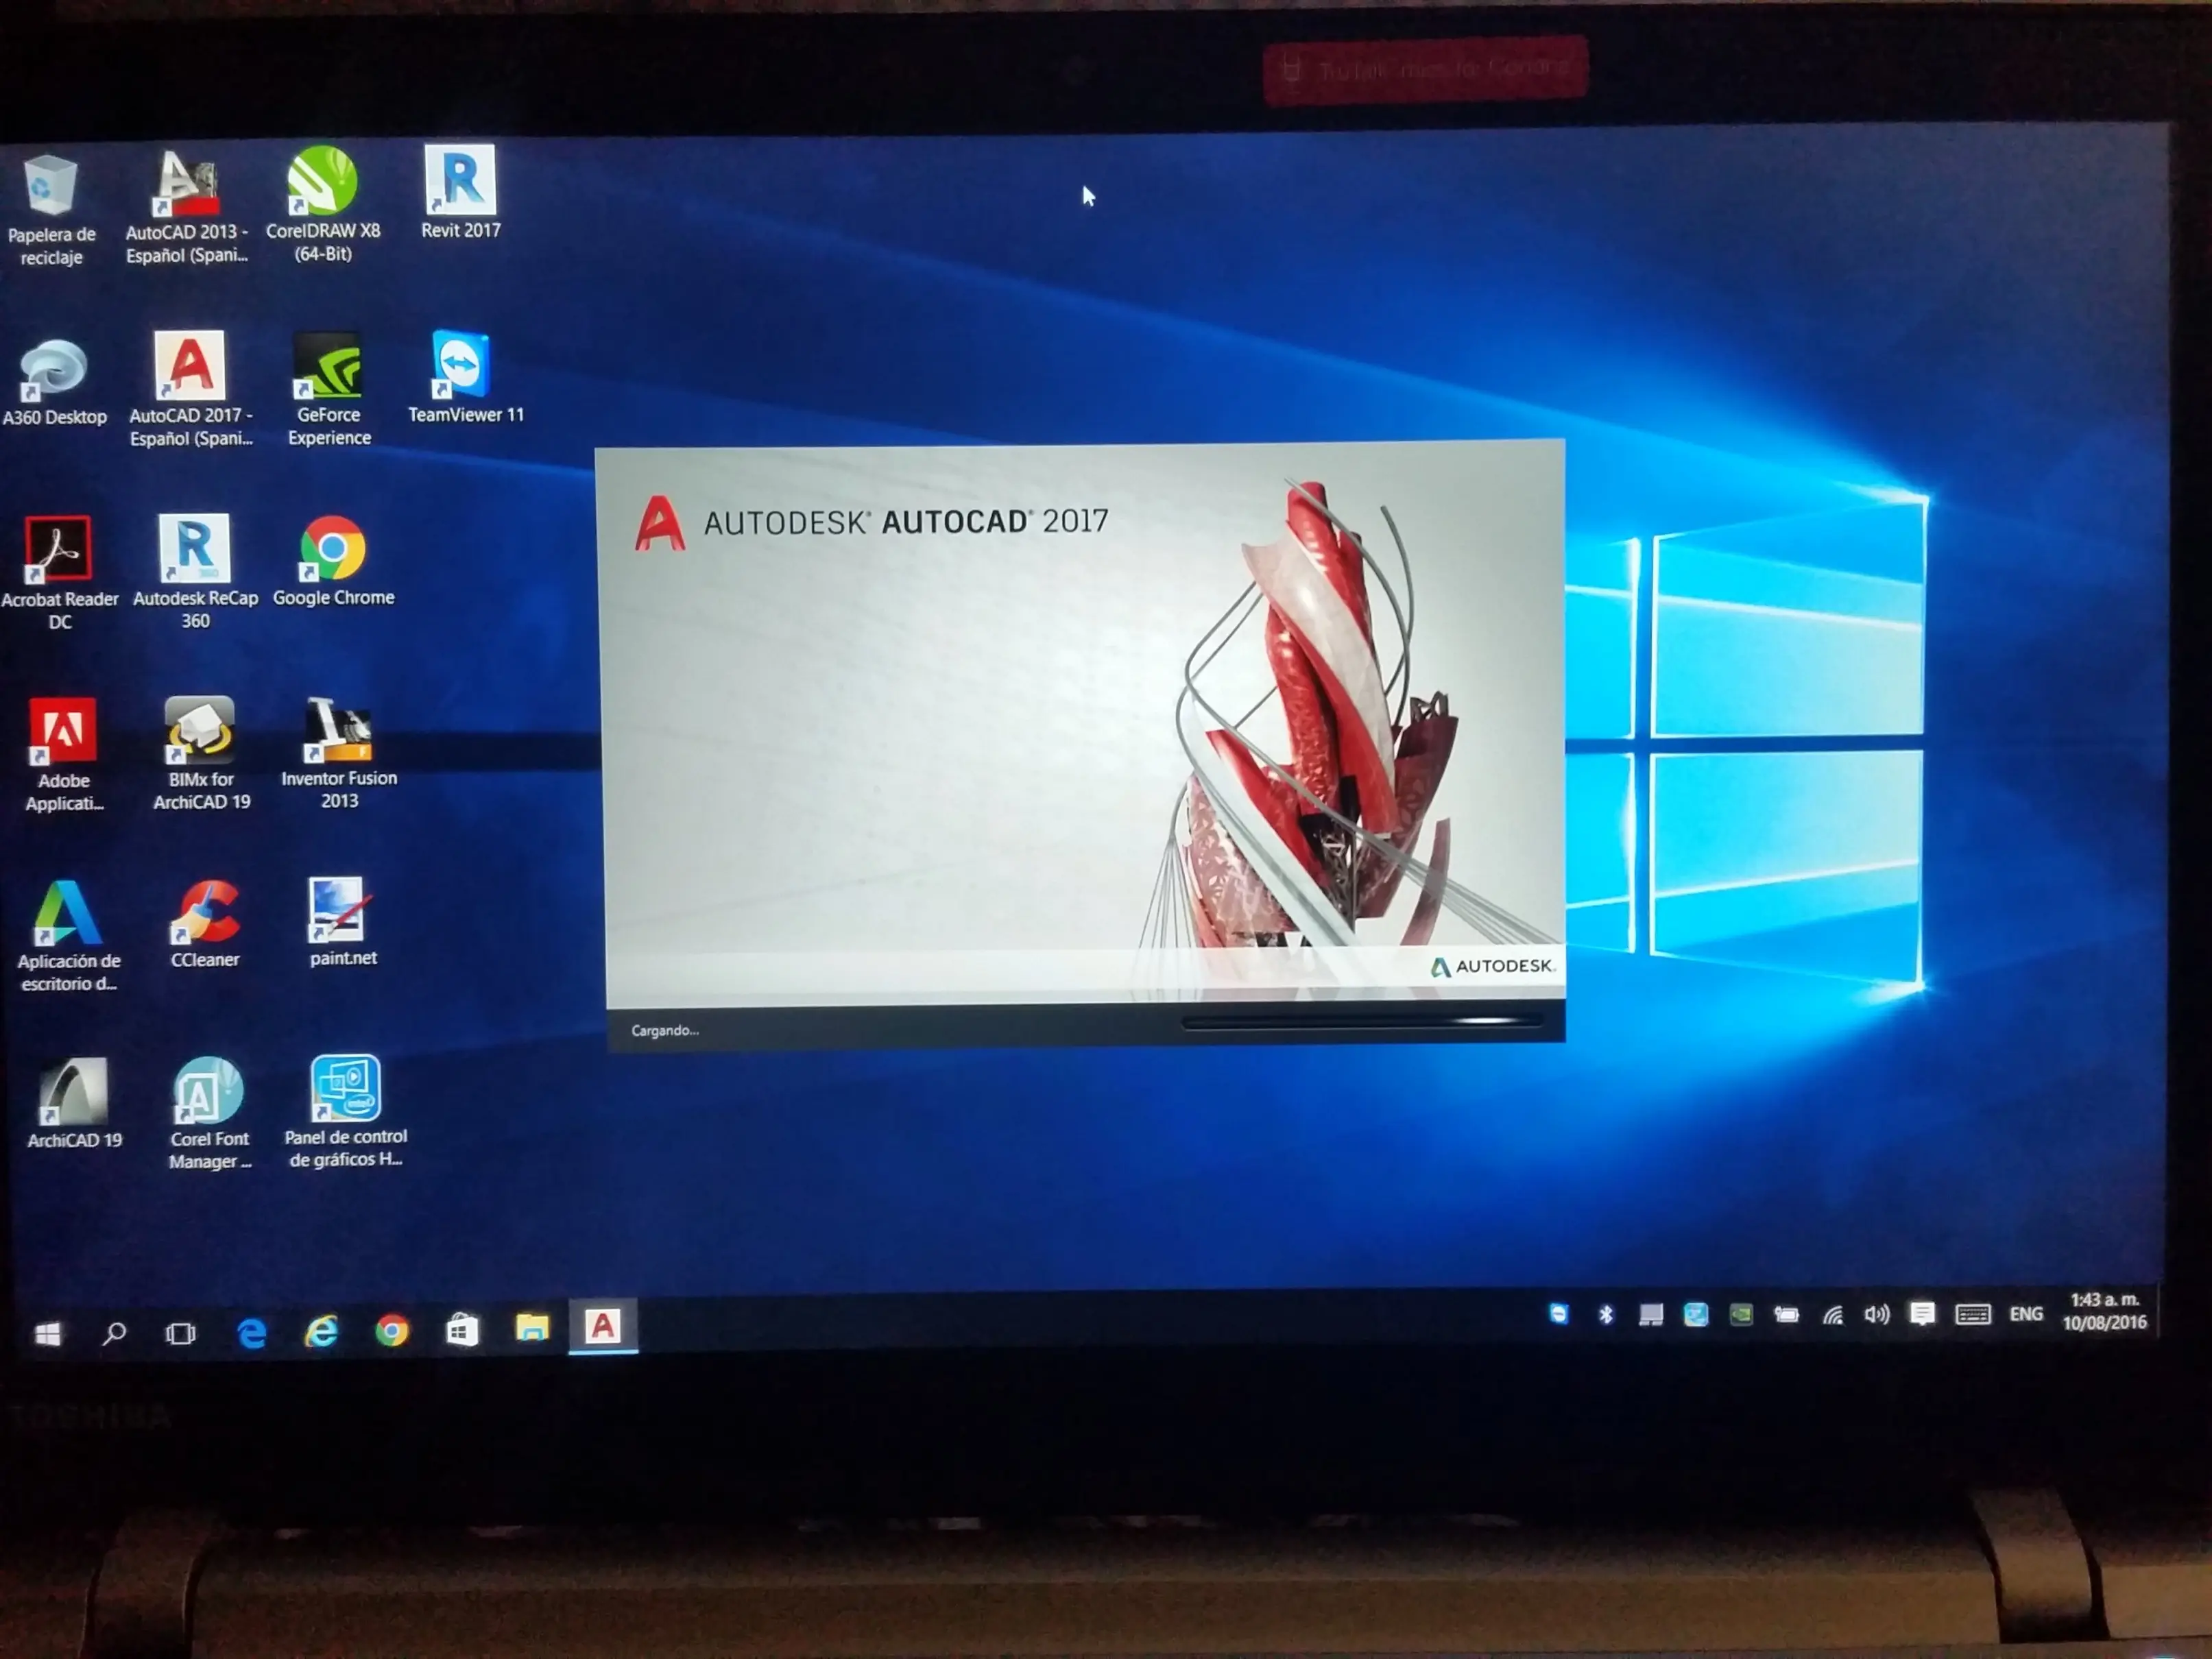This screenshot has height=1659, width=2212.
Task: Click the Revit 2017 desktop icon
Action: click(x=460, y=192)
